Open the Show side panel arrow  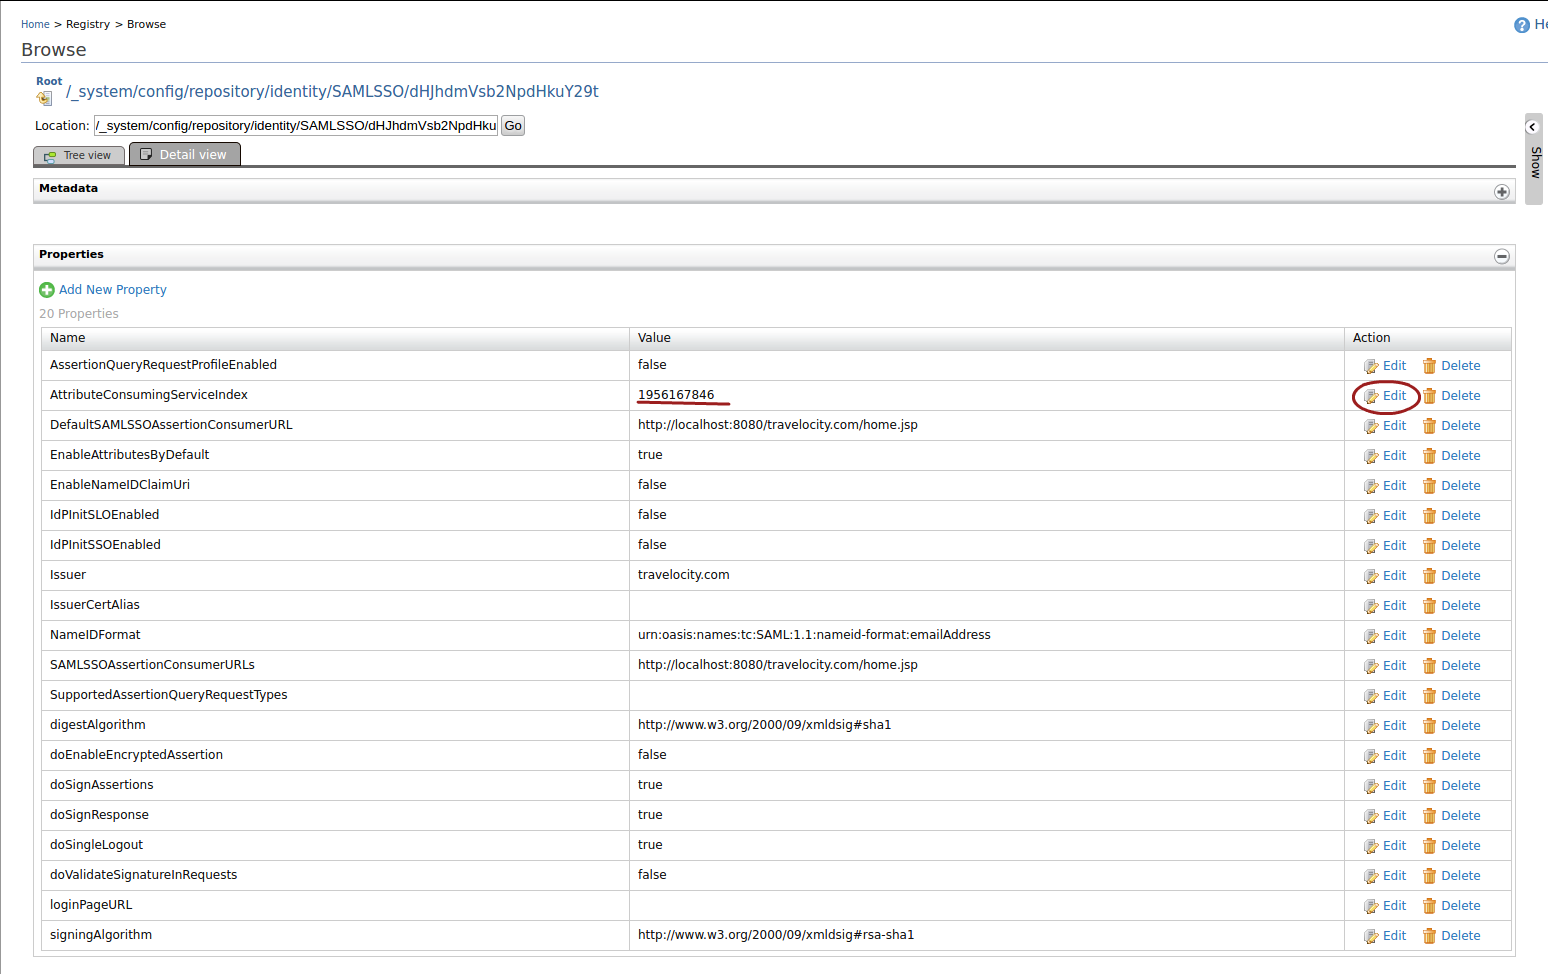point(1532,127)
